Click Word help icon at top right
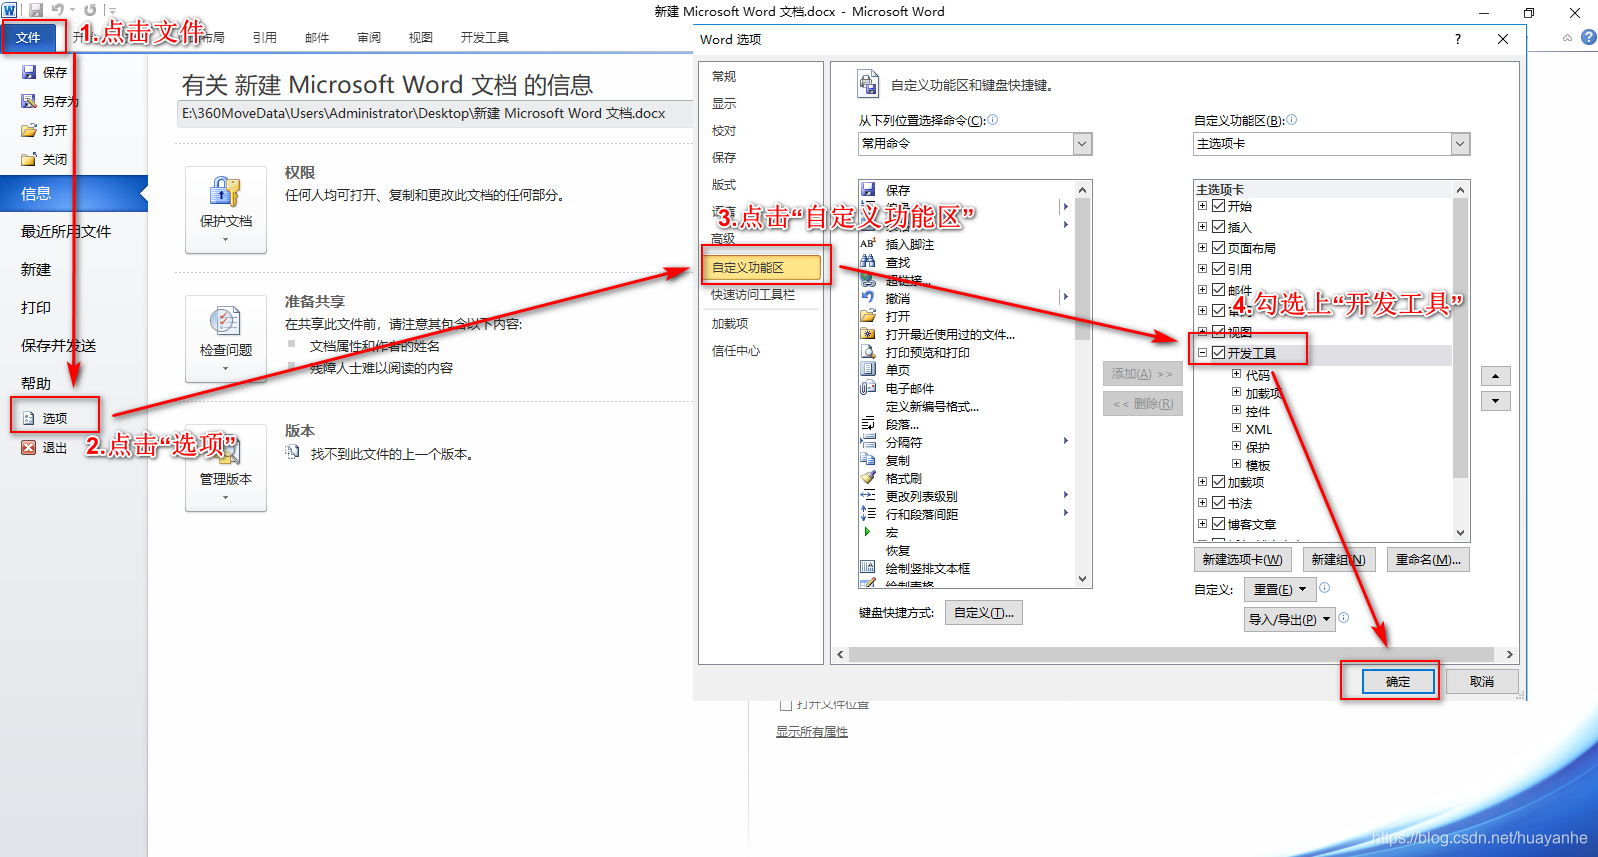The height and width of the screenshot is (857, 1598). click(1588, 37)
